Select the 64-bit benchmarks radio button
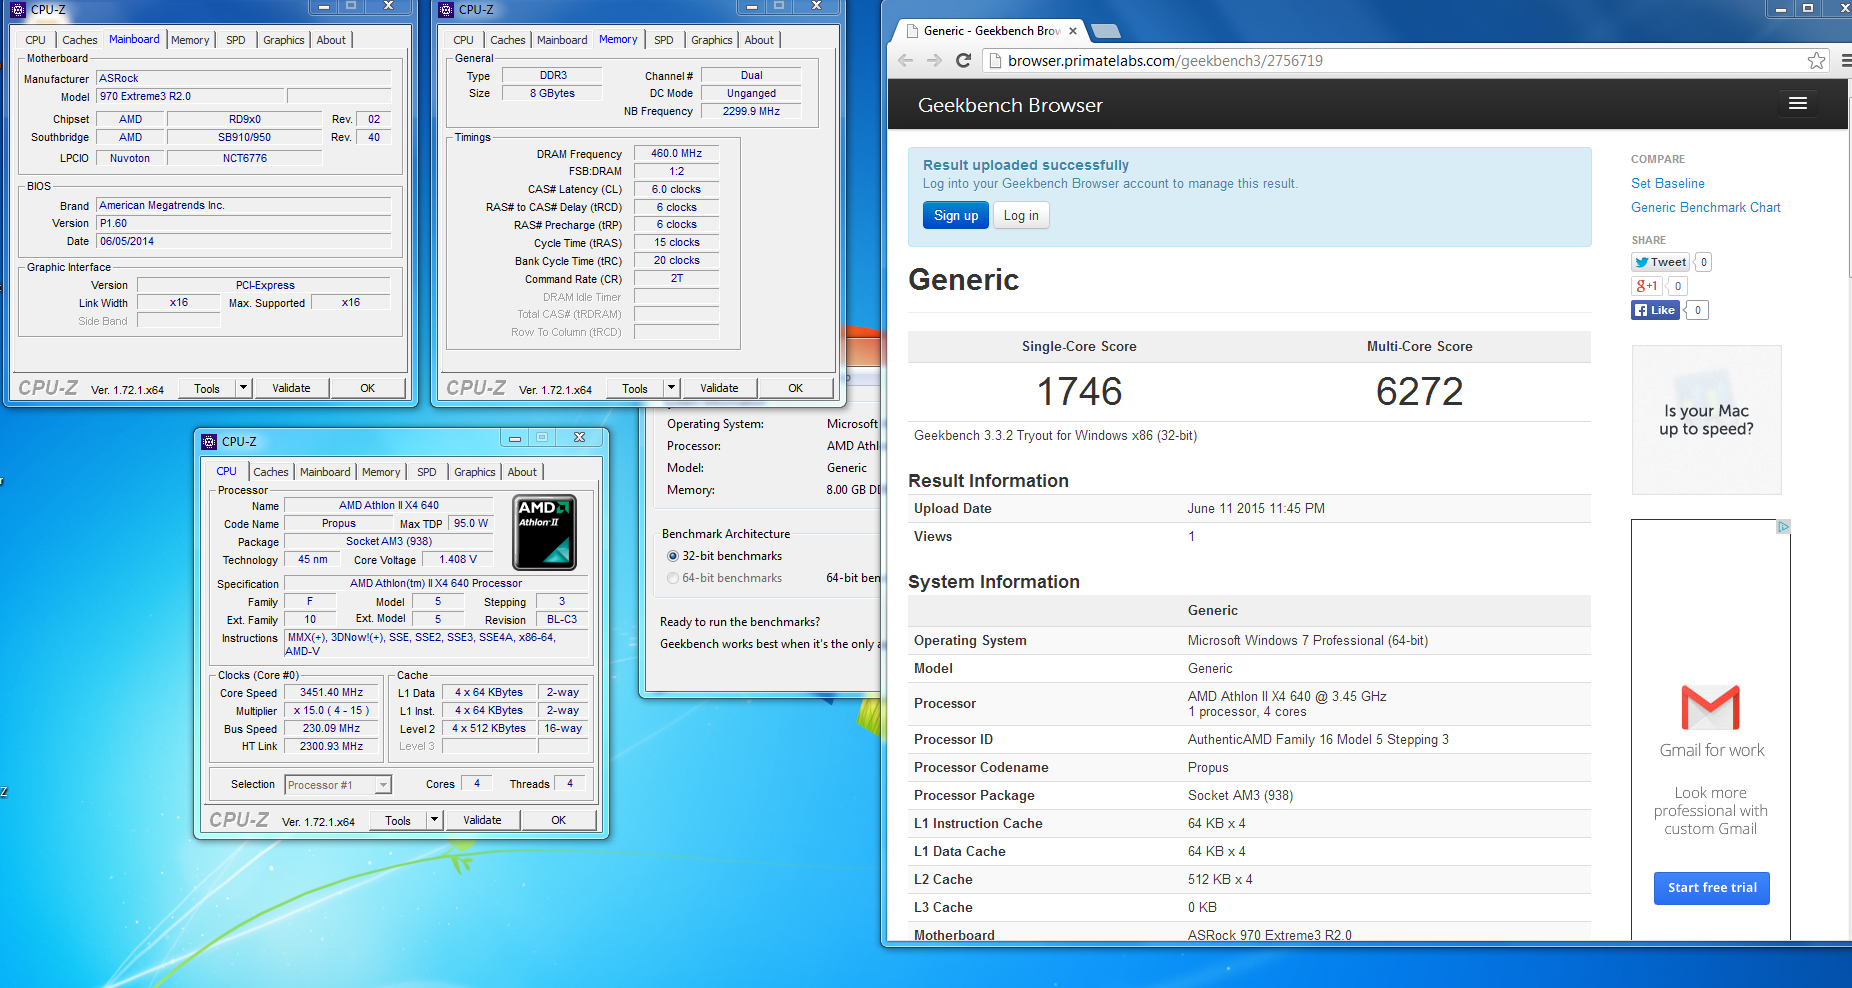The width and height of the screenshot is (1852, 988). coord(672,578)
